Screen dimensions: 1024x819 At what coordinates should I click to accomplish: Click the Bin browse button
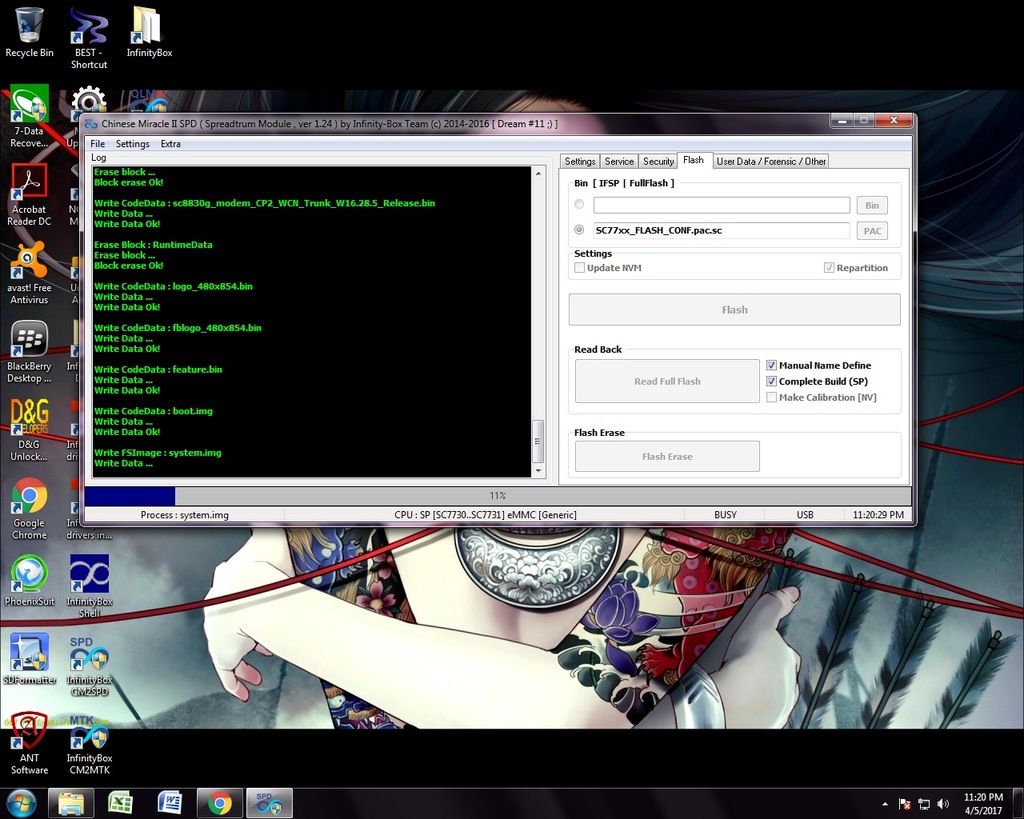coord(872,205)
